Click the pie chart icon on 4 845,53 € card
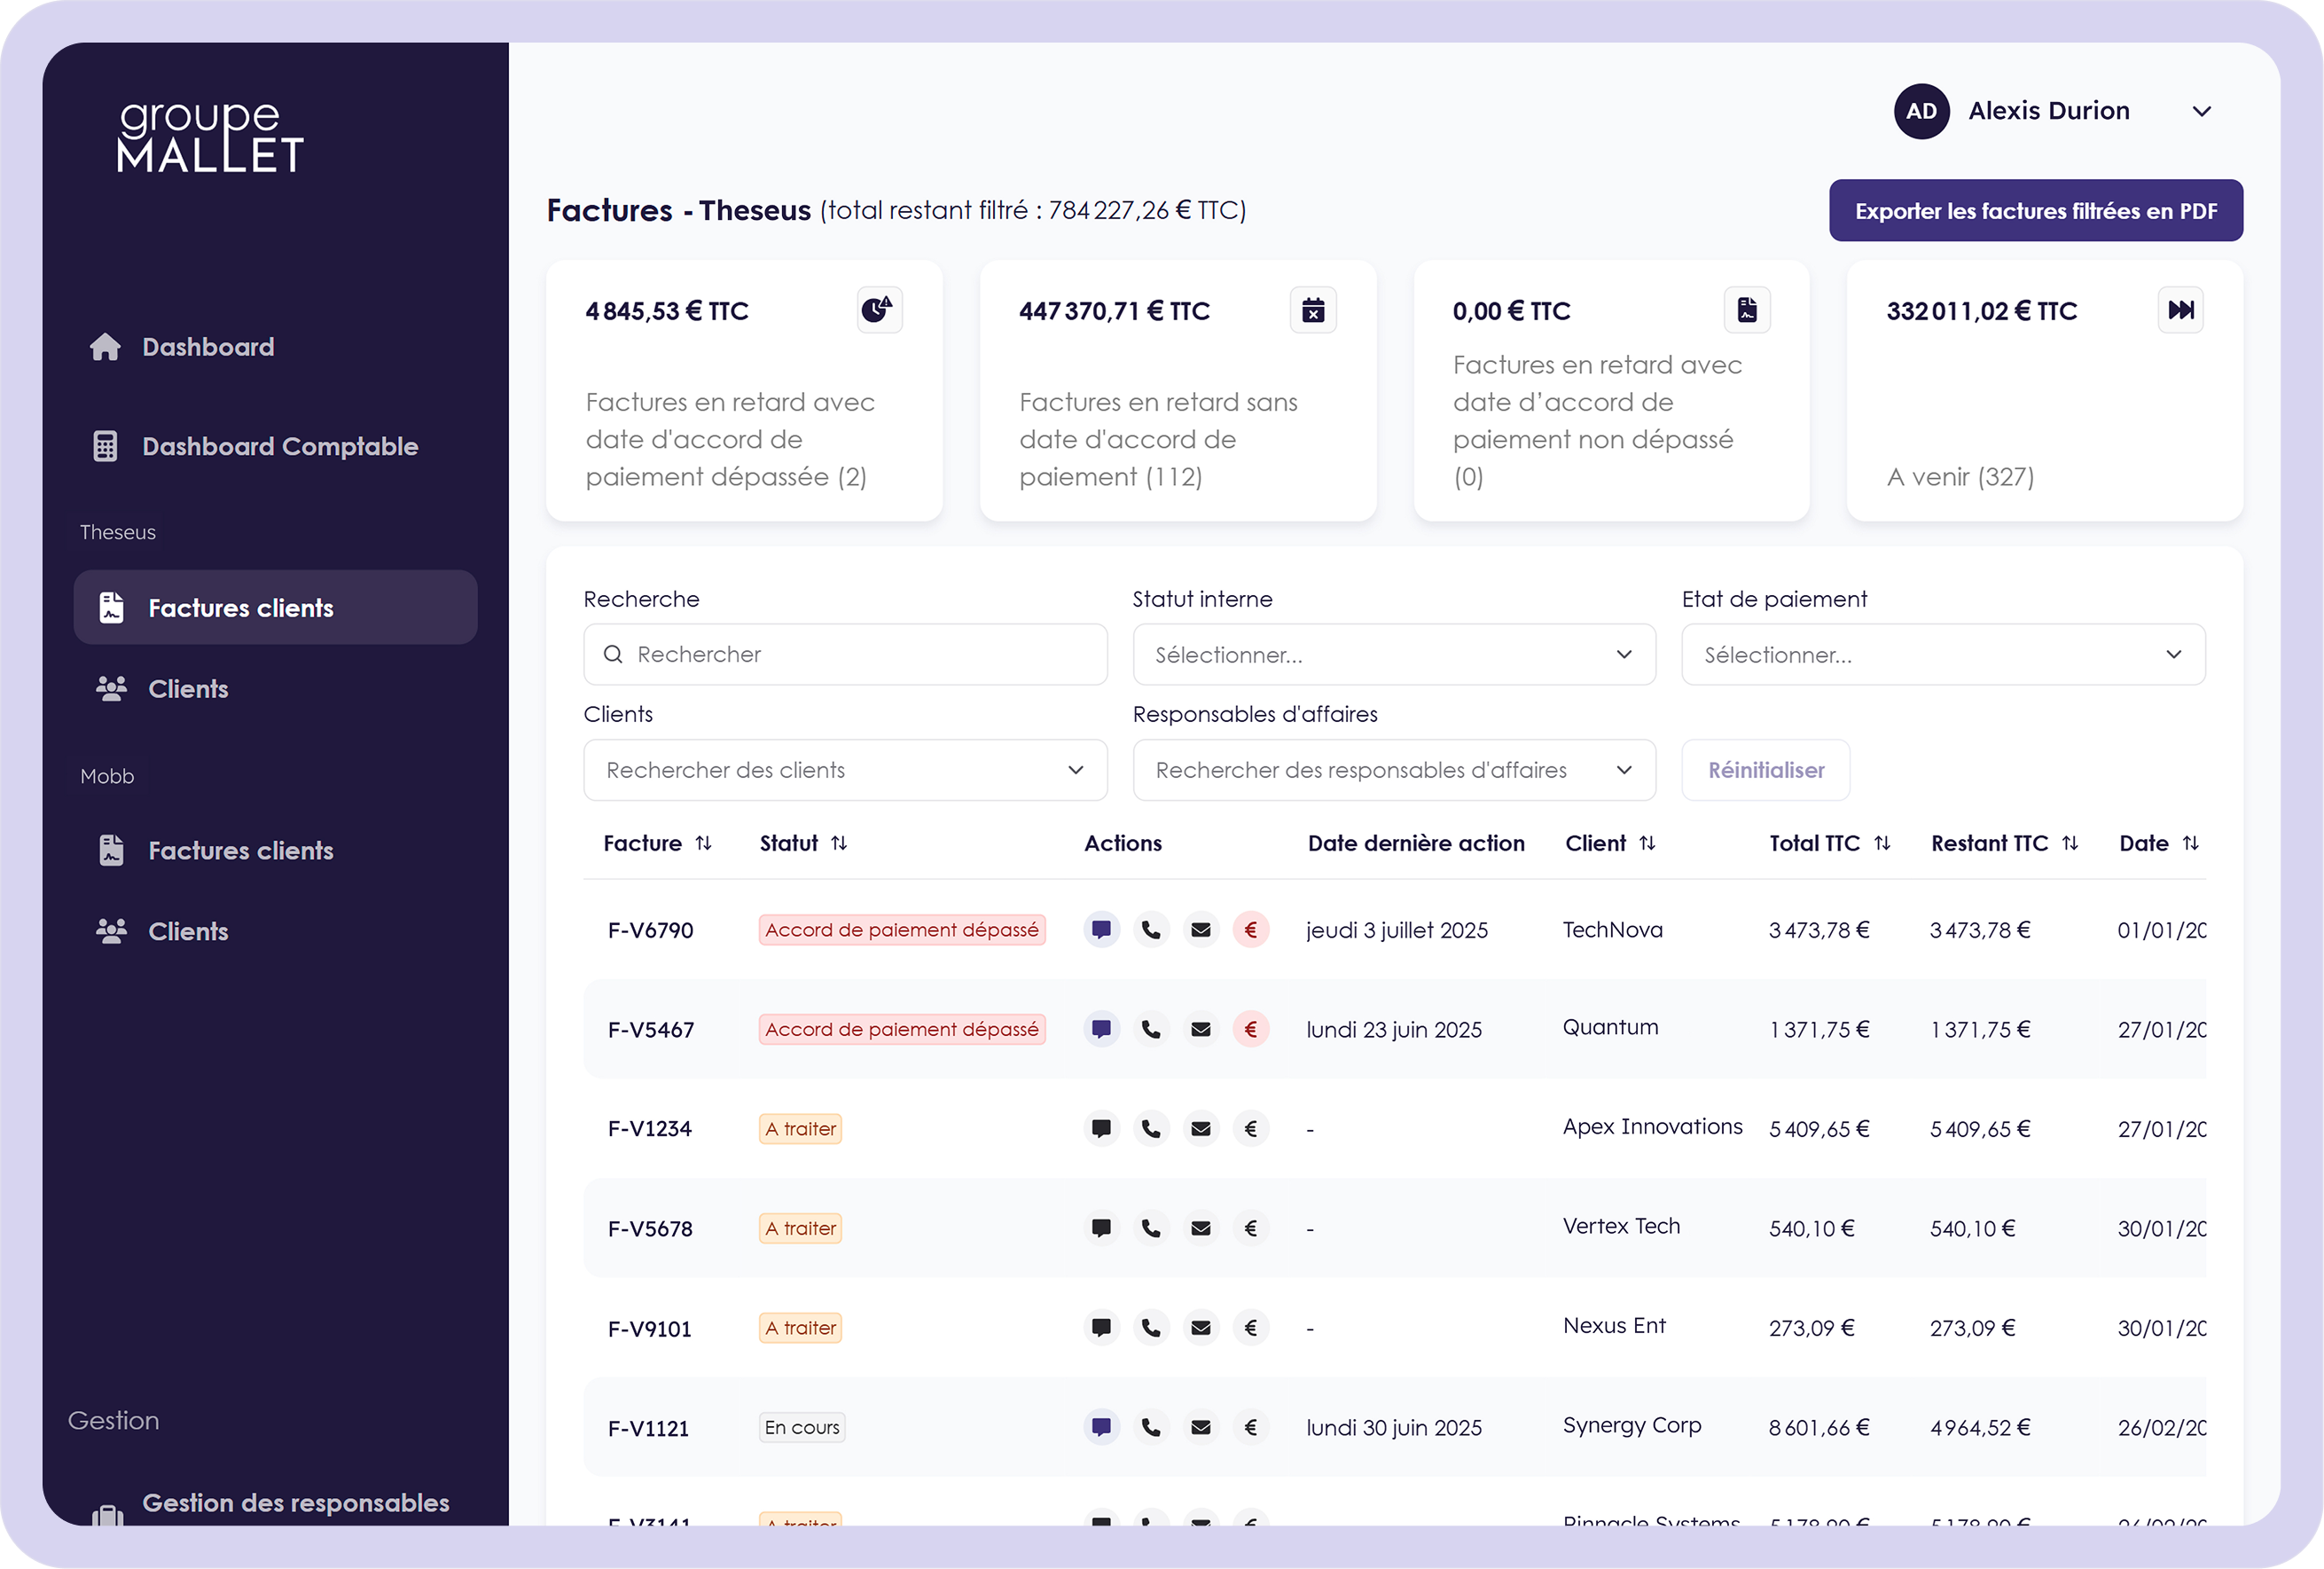Viewport: 2324px width, 1569px height. (x=879, y=310)
